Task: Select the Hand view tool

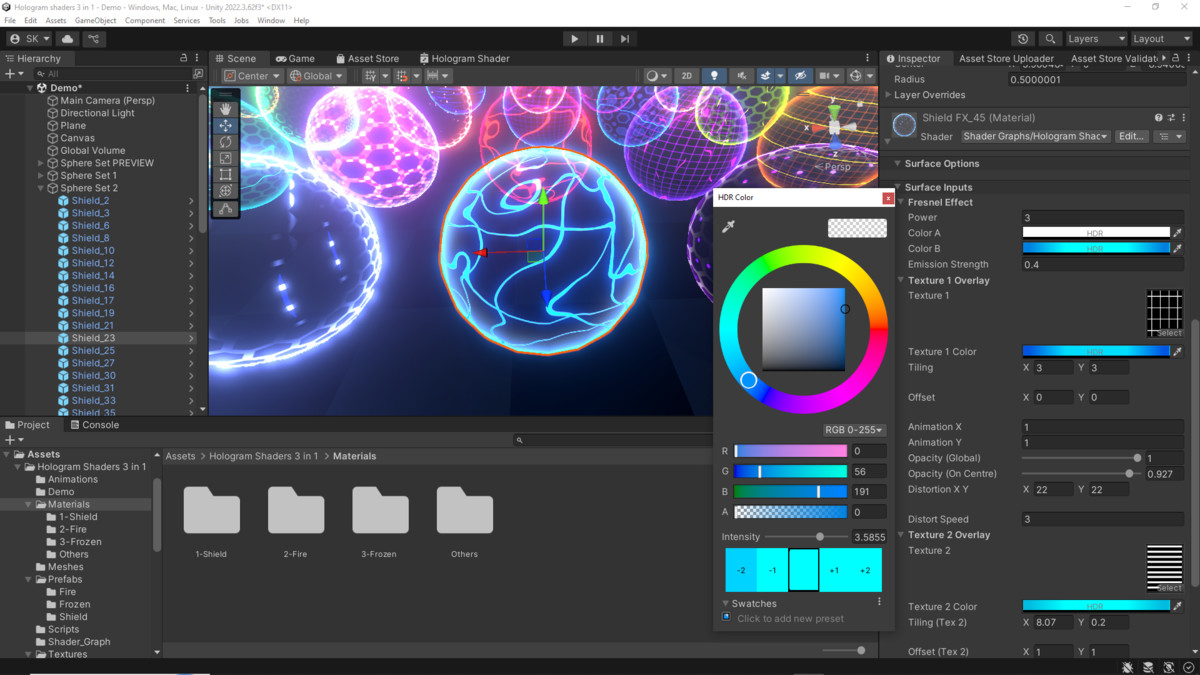Action: 226,109
